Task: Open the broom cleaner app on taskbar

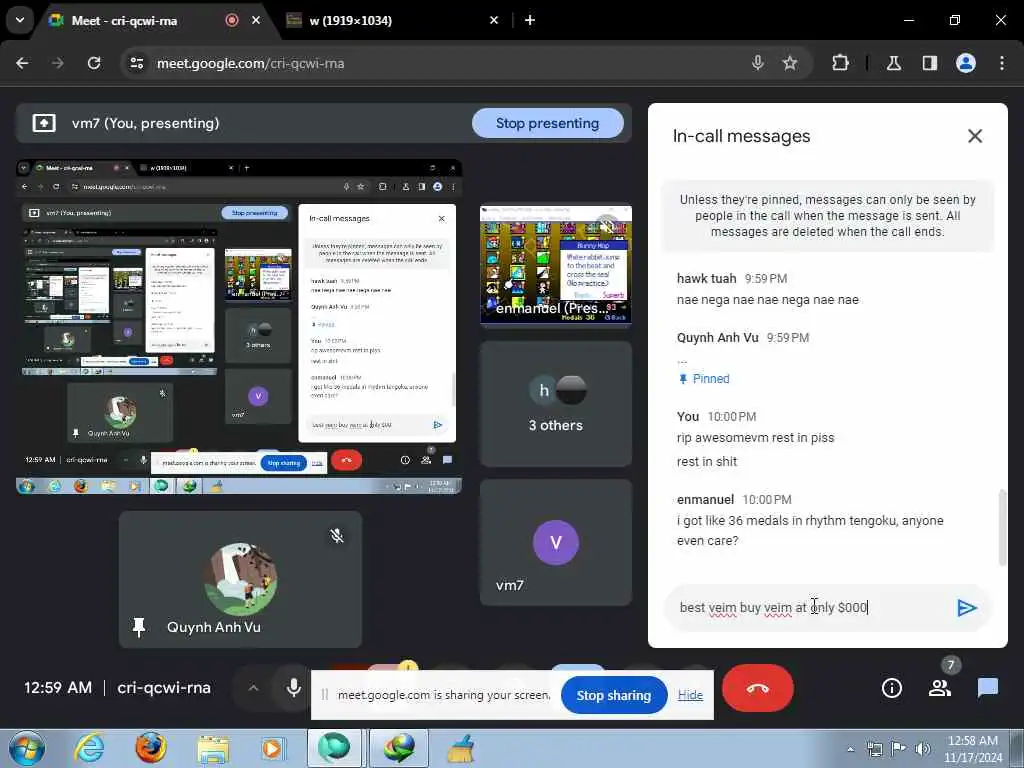Action: tap(461, 748)
